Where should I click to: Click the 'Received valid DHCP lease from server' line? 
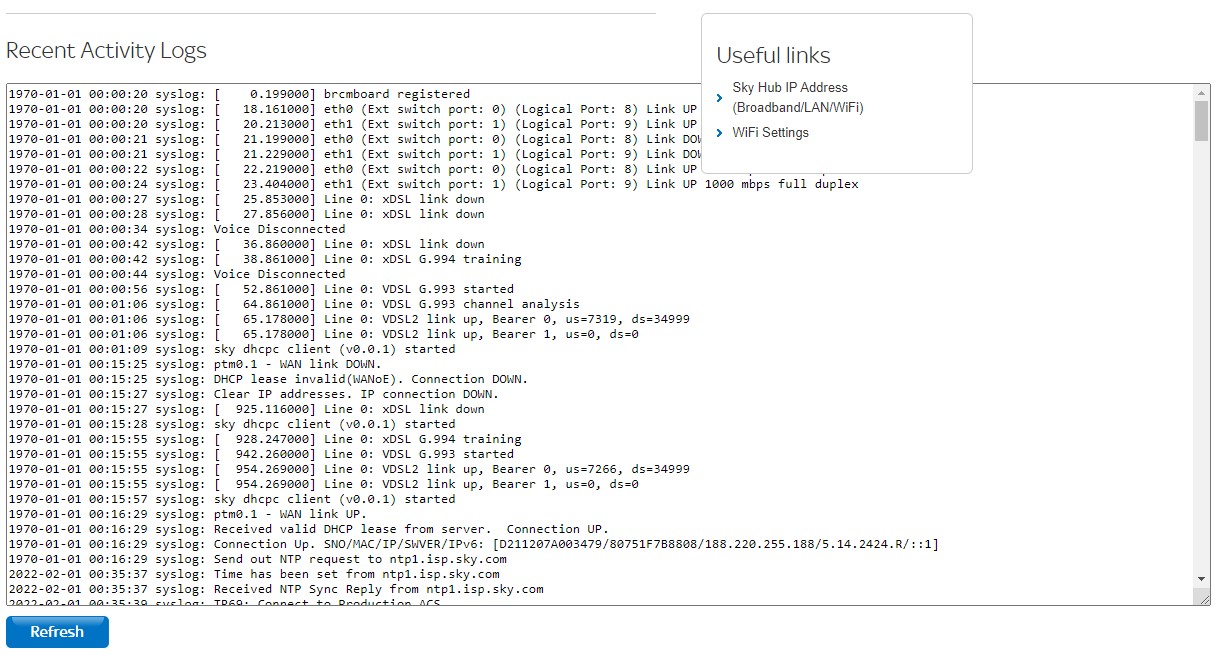[x=308, y=529]
